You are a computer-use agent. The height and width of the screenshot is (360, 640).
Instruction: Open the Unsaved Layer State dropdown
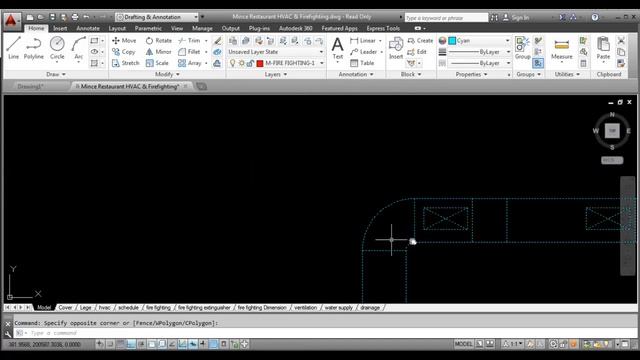[276, 52]
